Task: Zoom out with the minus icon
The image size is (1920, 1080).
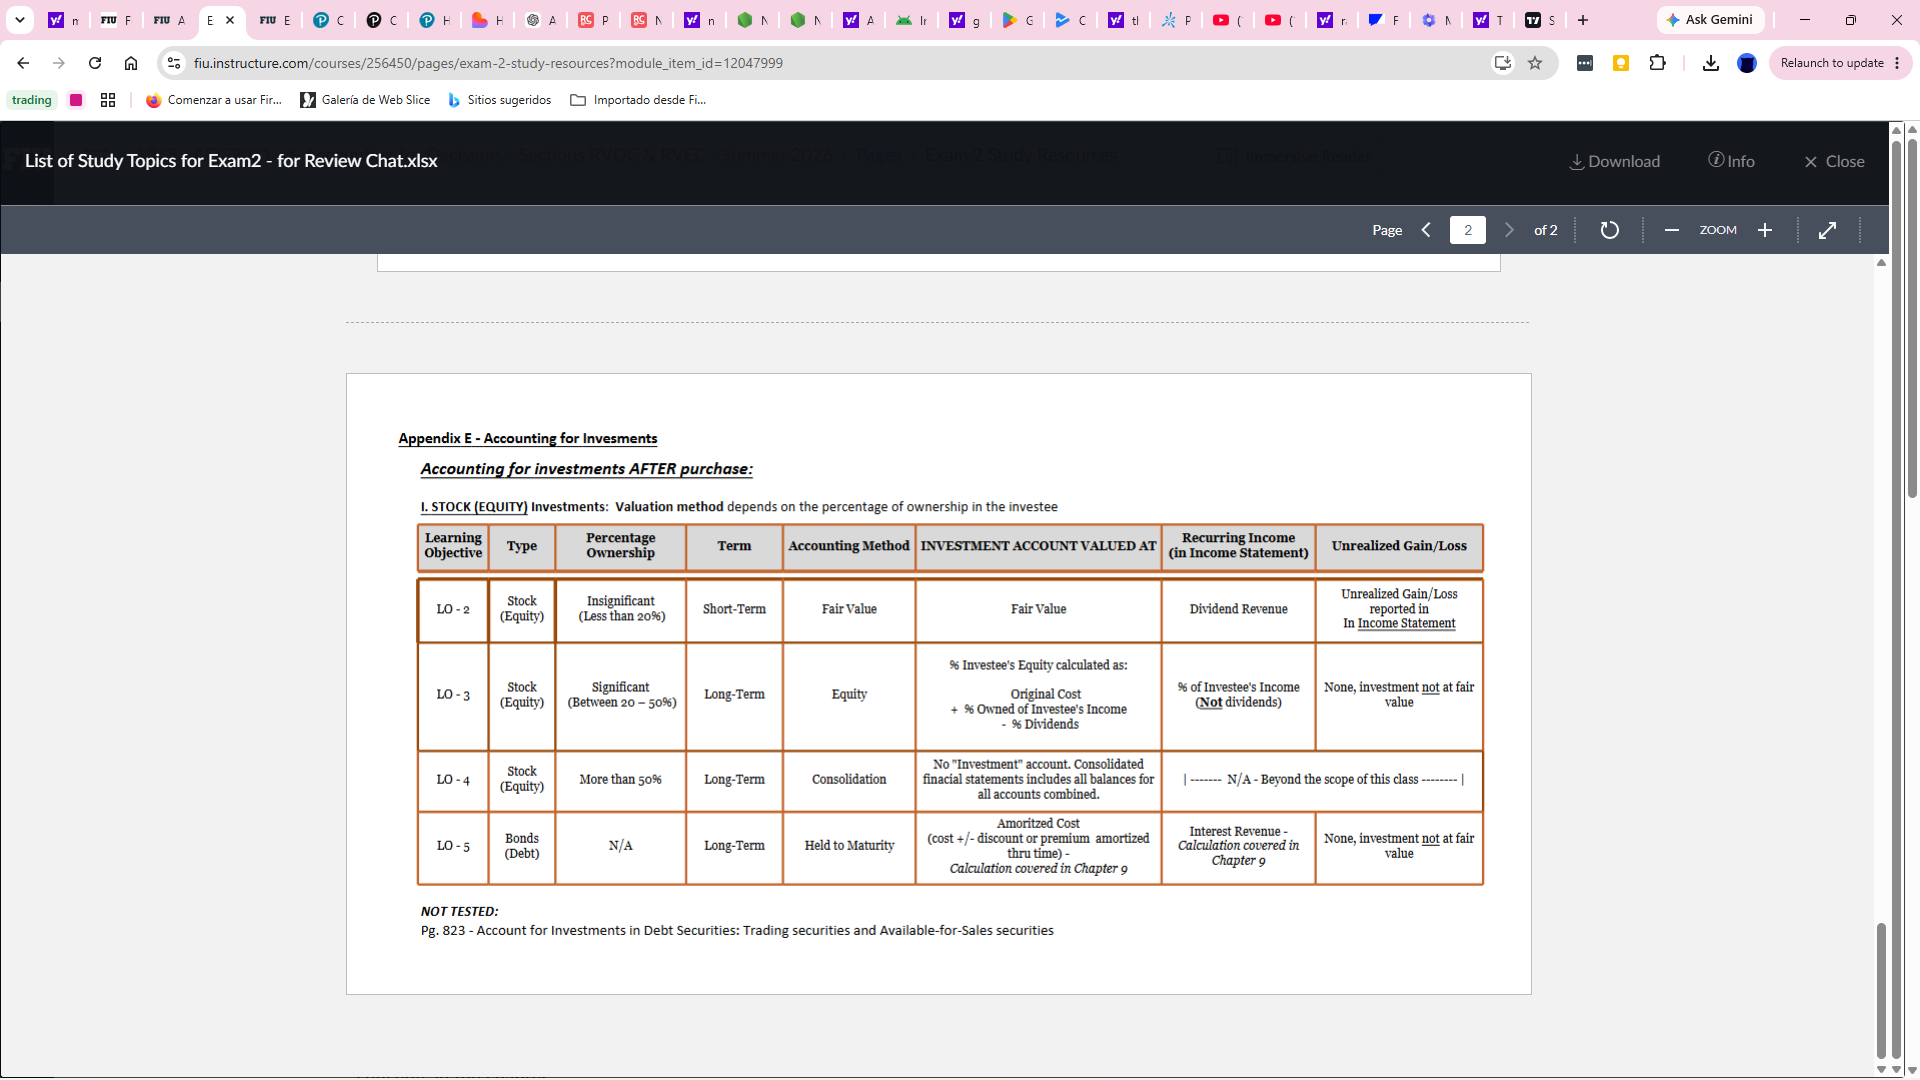Action: pos(1671,230)
